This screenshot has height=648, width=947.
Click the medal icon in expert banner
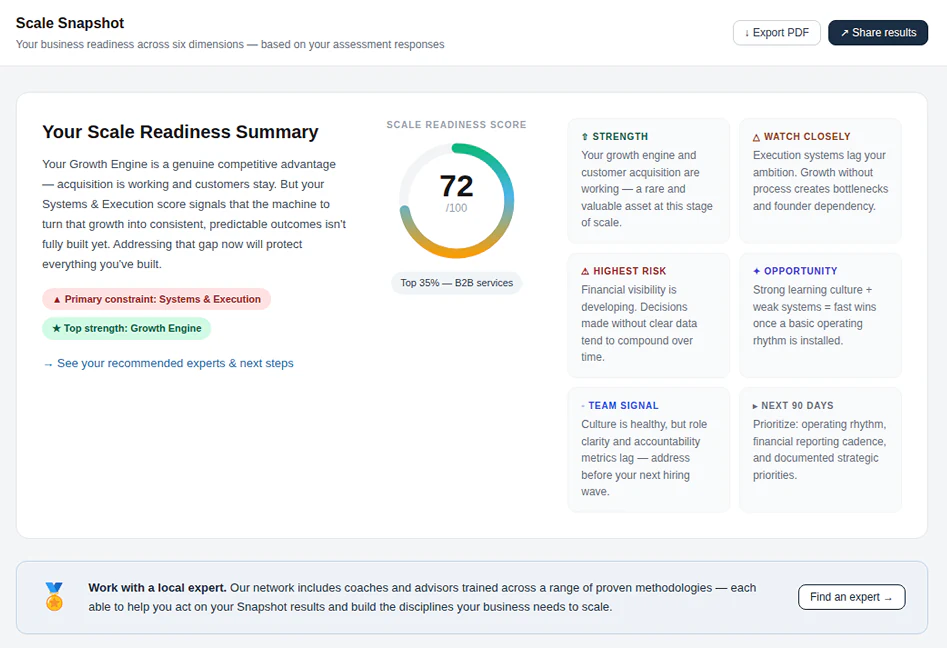(54, 597)
